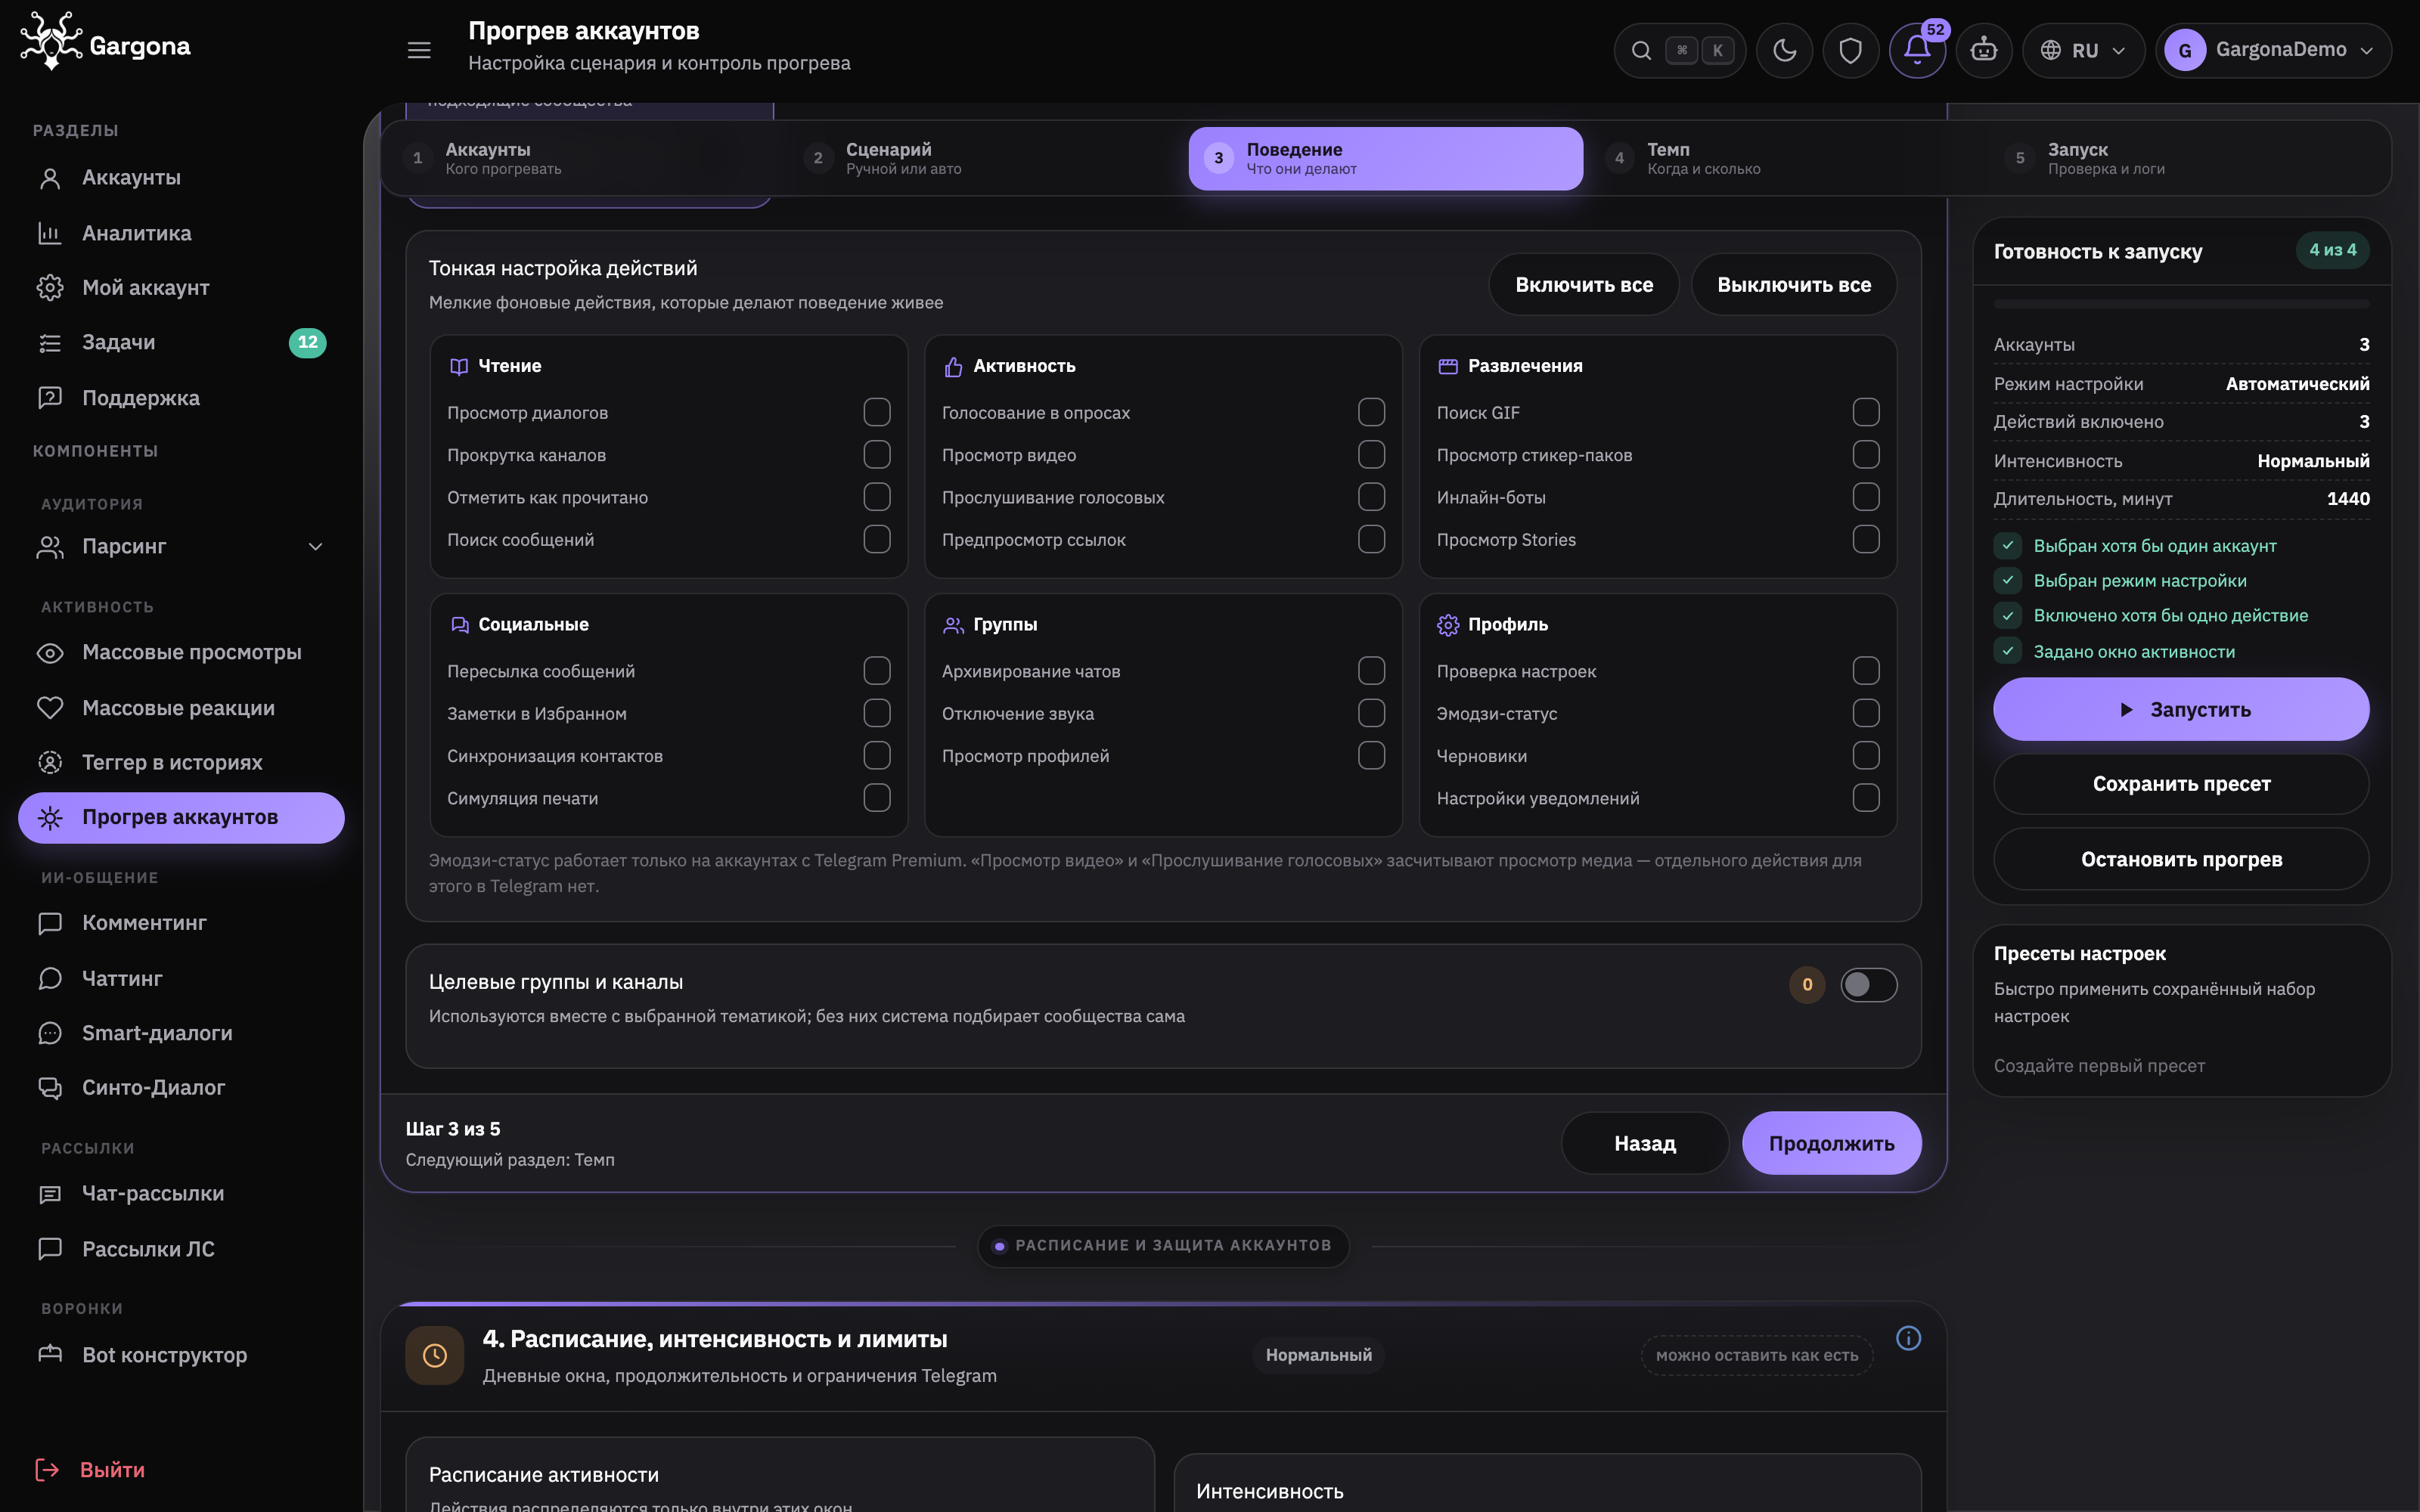
Task: Toggle the Целевые группы и каналы switch
Action: (1868, 984)
